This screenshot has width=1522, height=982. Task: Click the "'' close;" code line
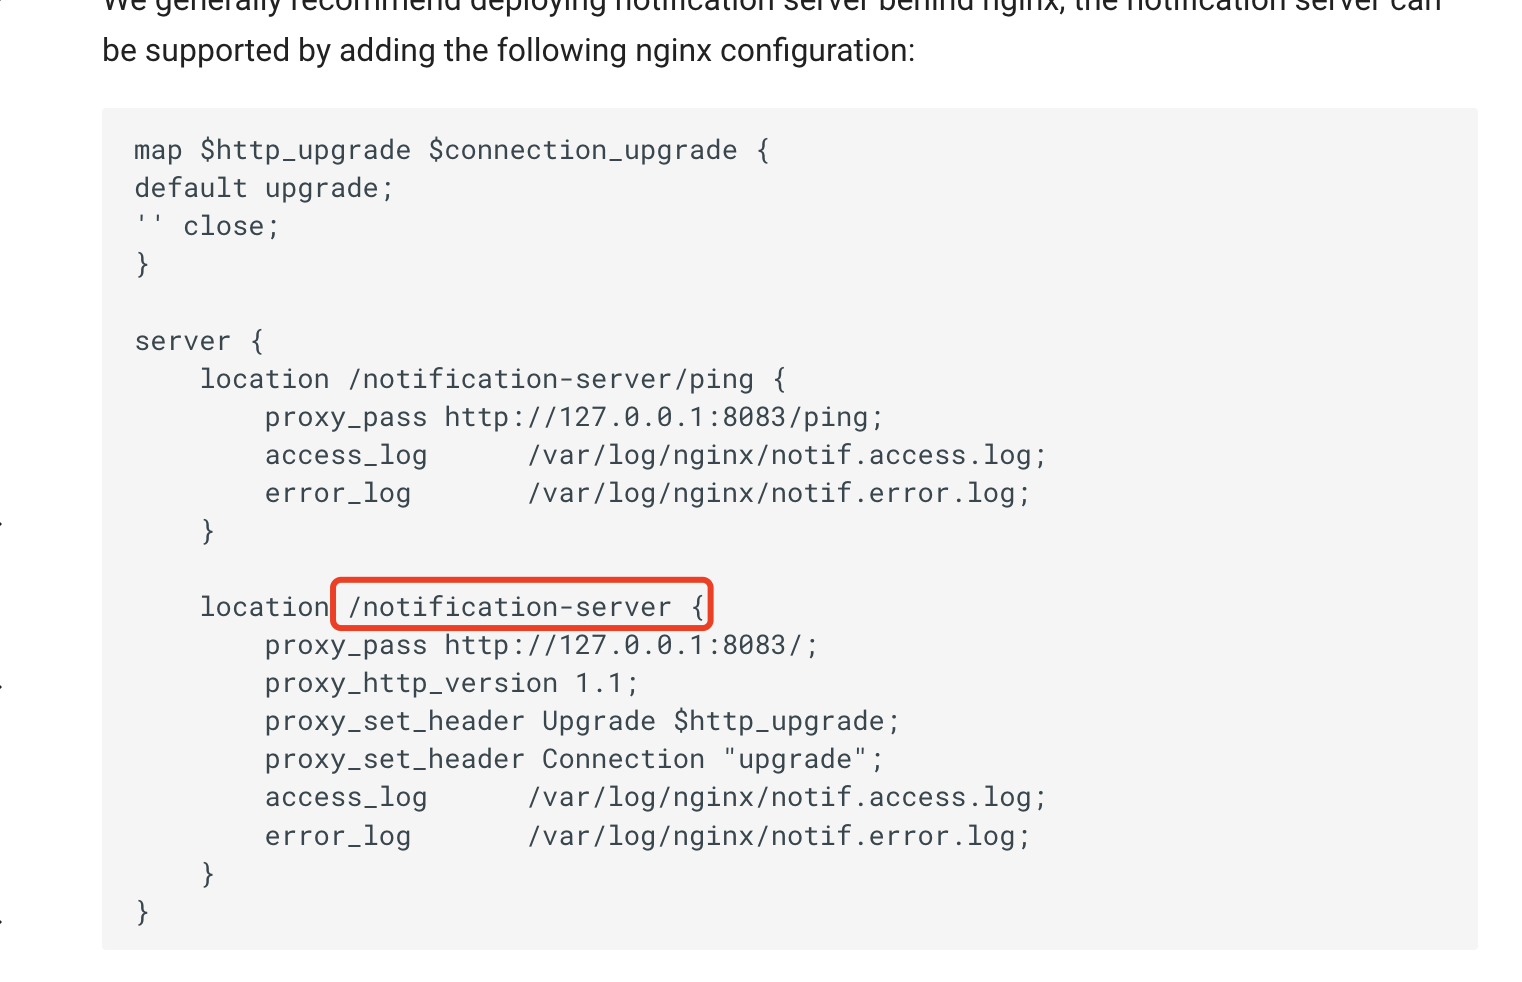tap(207, 226)
